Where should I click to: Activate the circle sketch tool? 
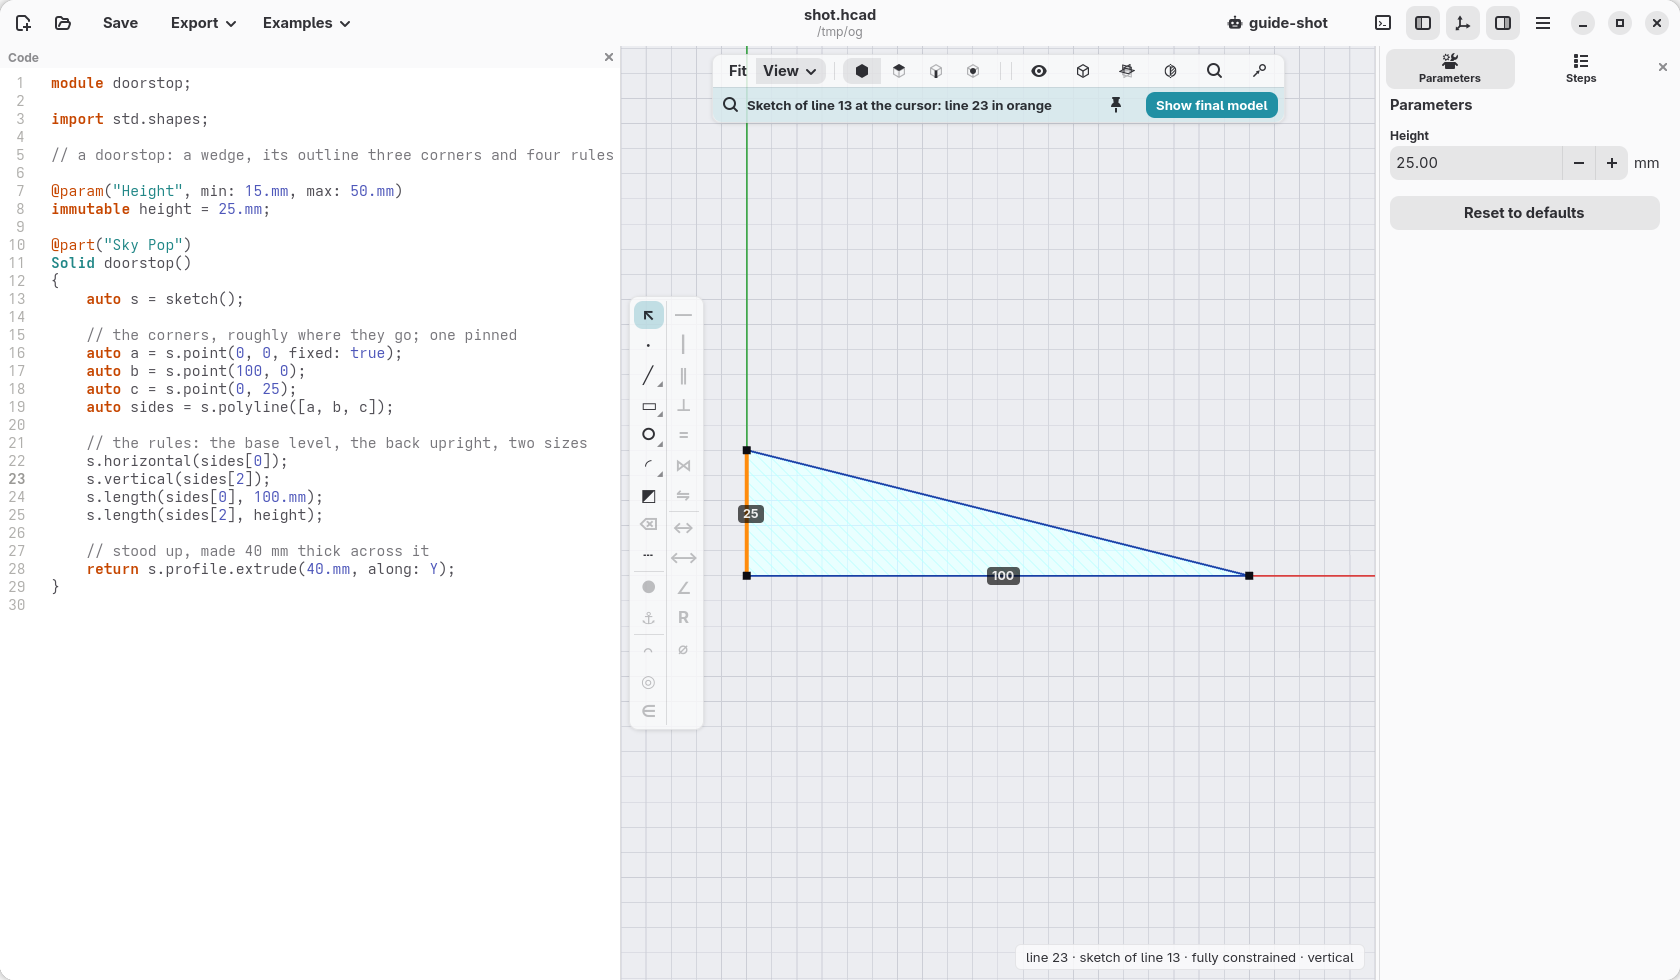click(649, 435)
